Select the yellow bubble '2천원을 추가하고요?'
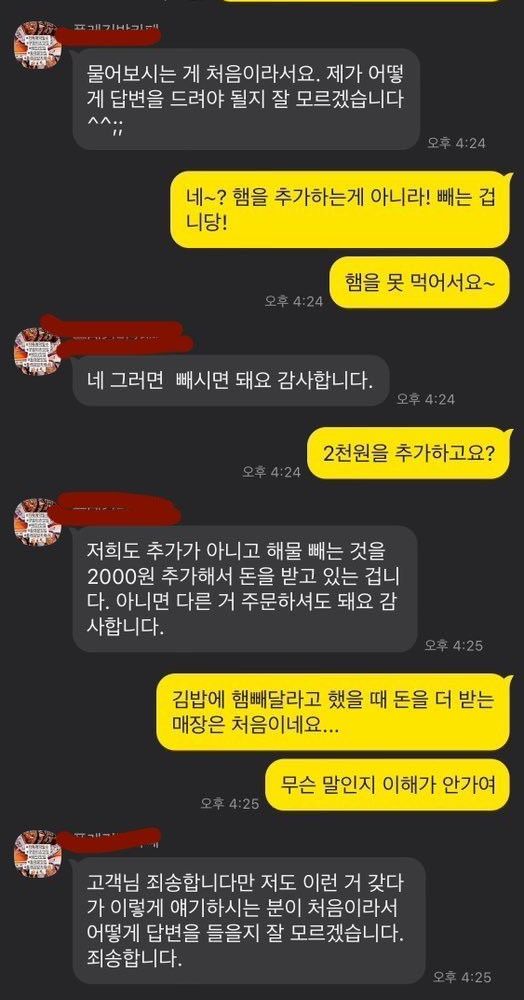524x1000 pixels. (x=410, y=454)
